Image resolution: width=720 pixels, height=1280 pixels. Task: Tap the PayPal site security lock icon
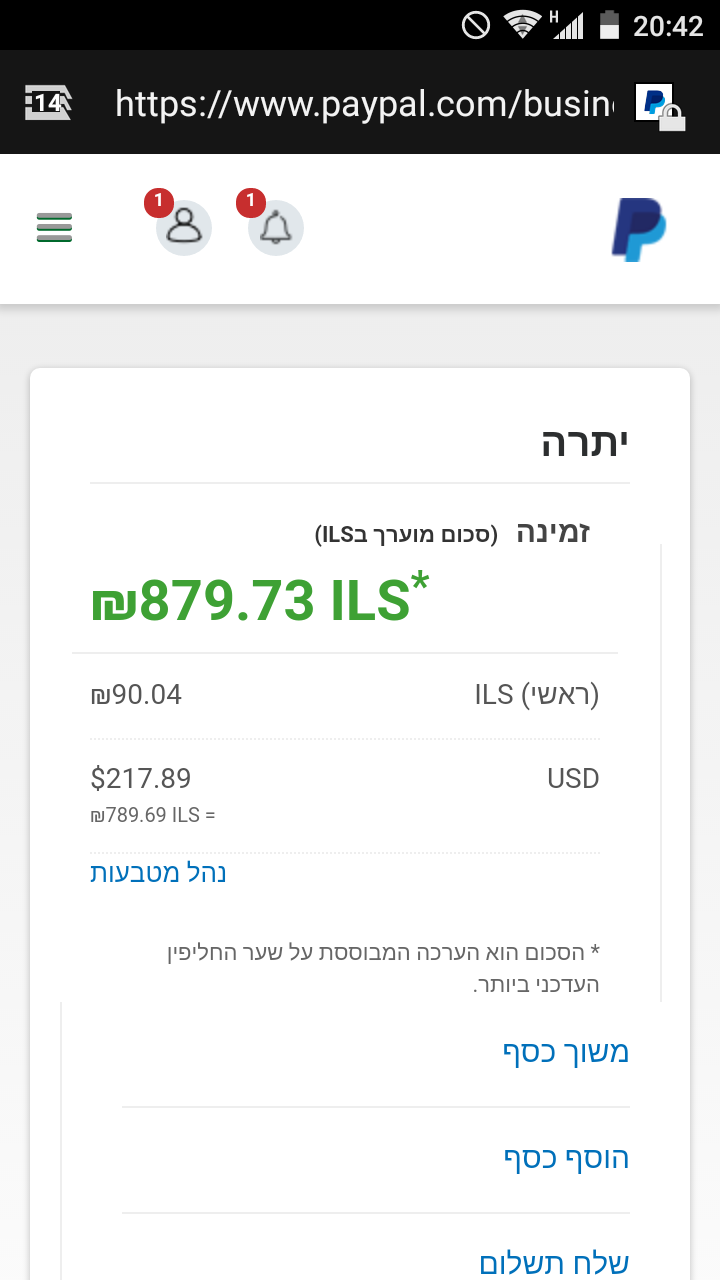click(660, 105)
